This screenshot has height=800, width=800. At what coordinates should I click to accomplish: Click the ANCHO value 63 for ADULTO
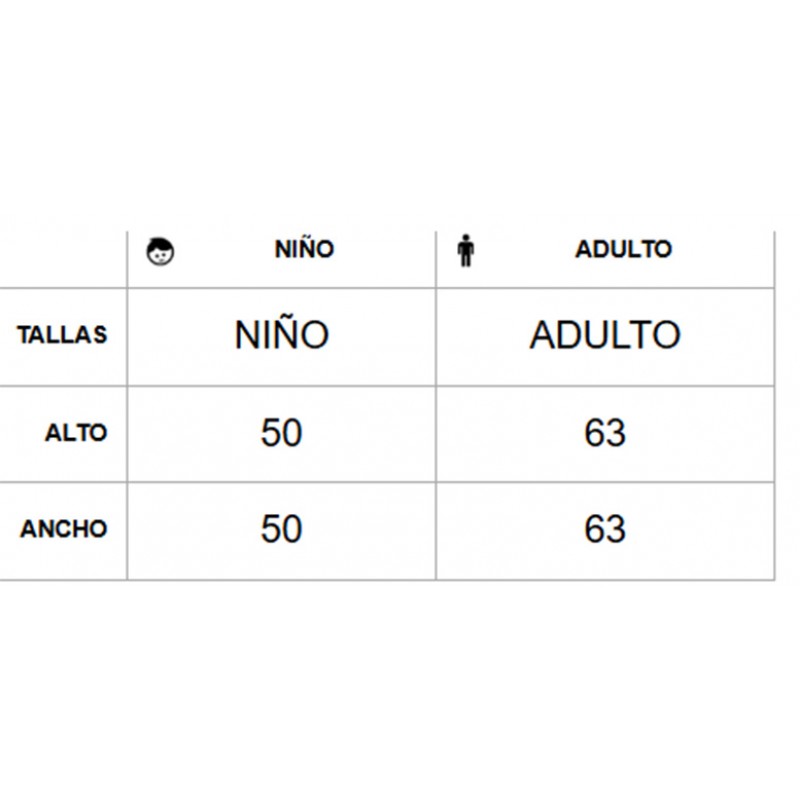605,529
